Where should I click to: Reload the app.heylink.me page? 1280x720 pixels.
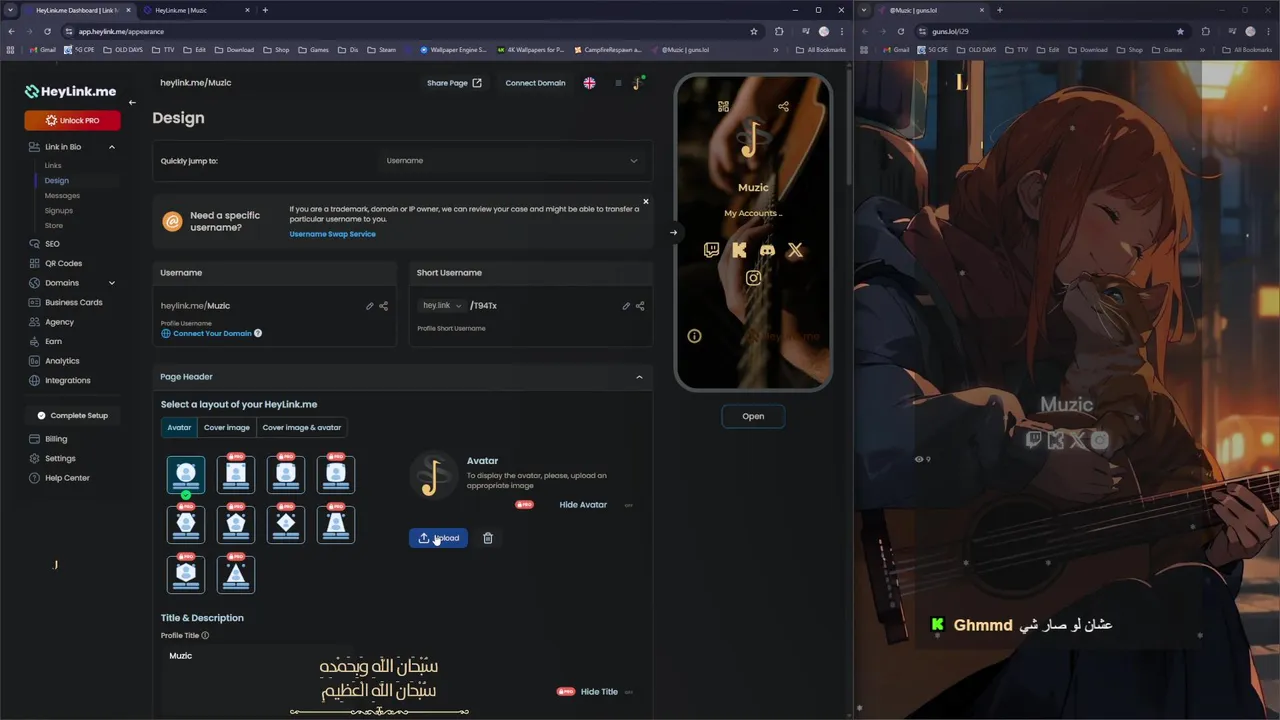coord(47,31)
